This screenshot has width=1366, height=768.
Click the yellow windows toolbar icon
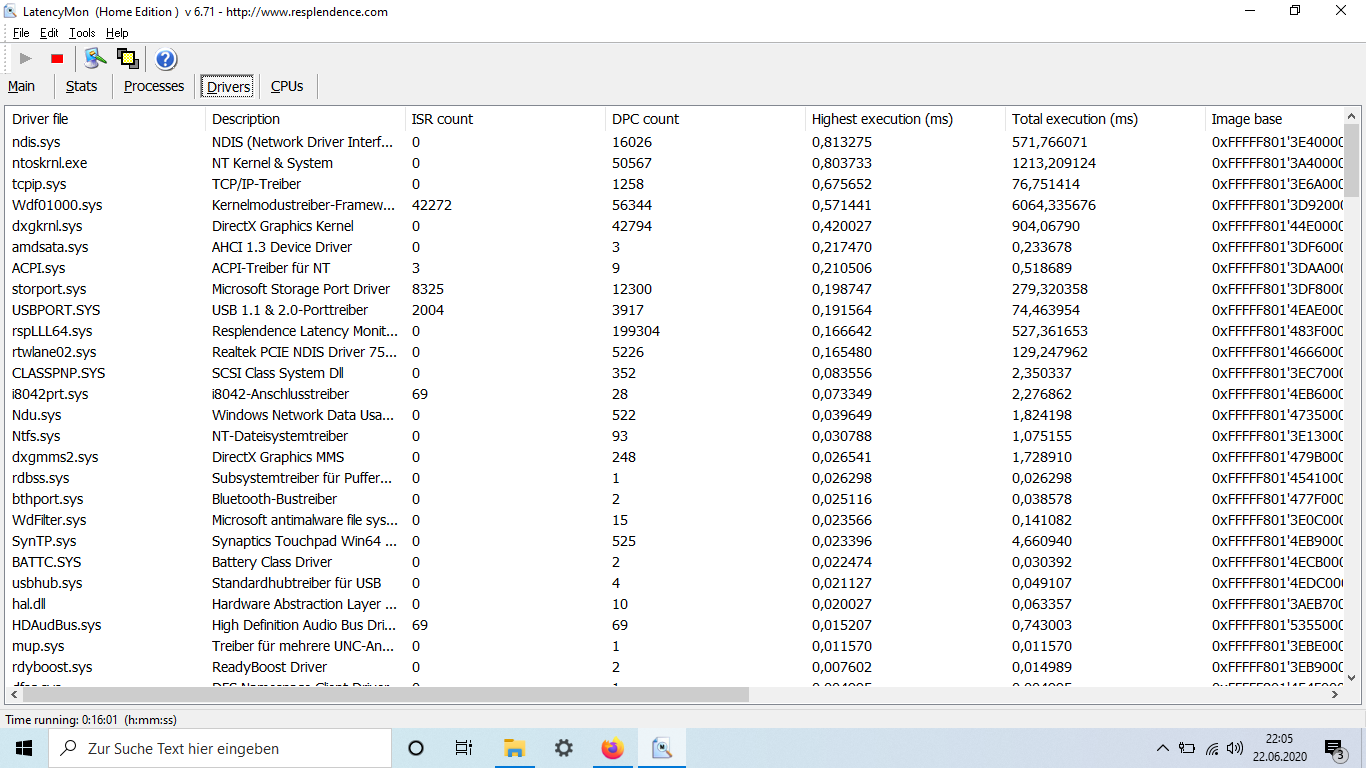point(128,59)
